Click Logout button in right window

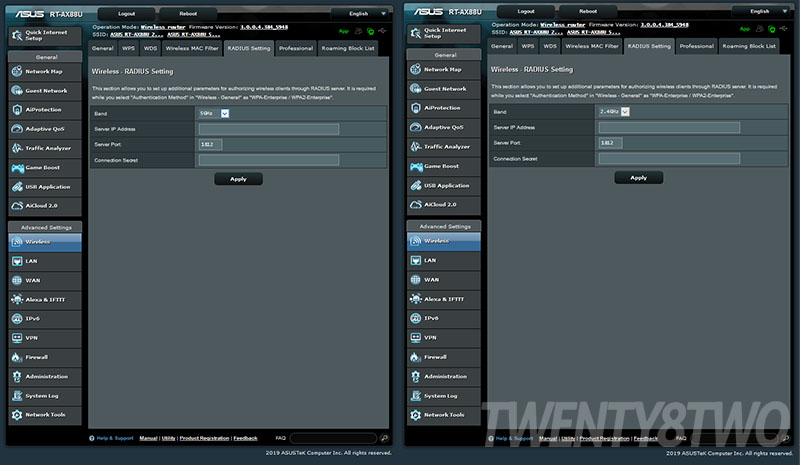pos(526,11)
